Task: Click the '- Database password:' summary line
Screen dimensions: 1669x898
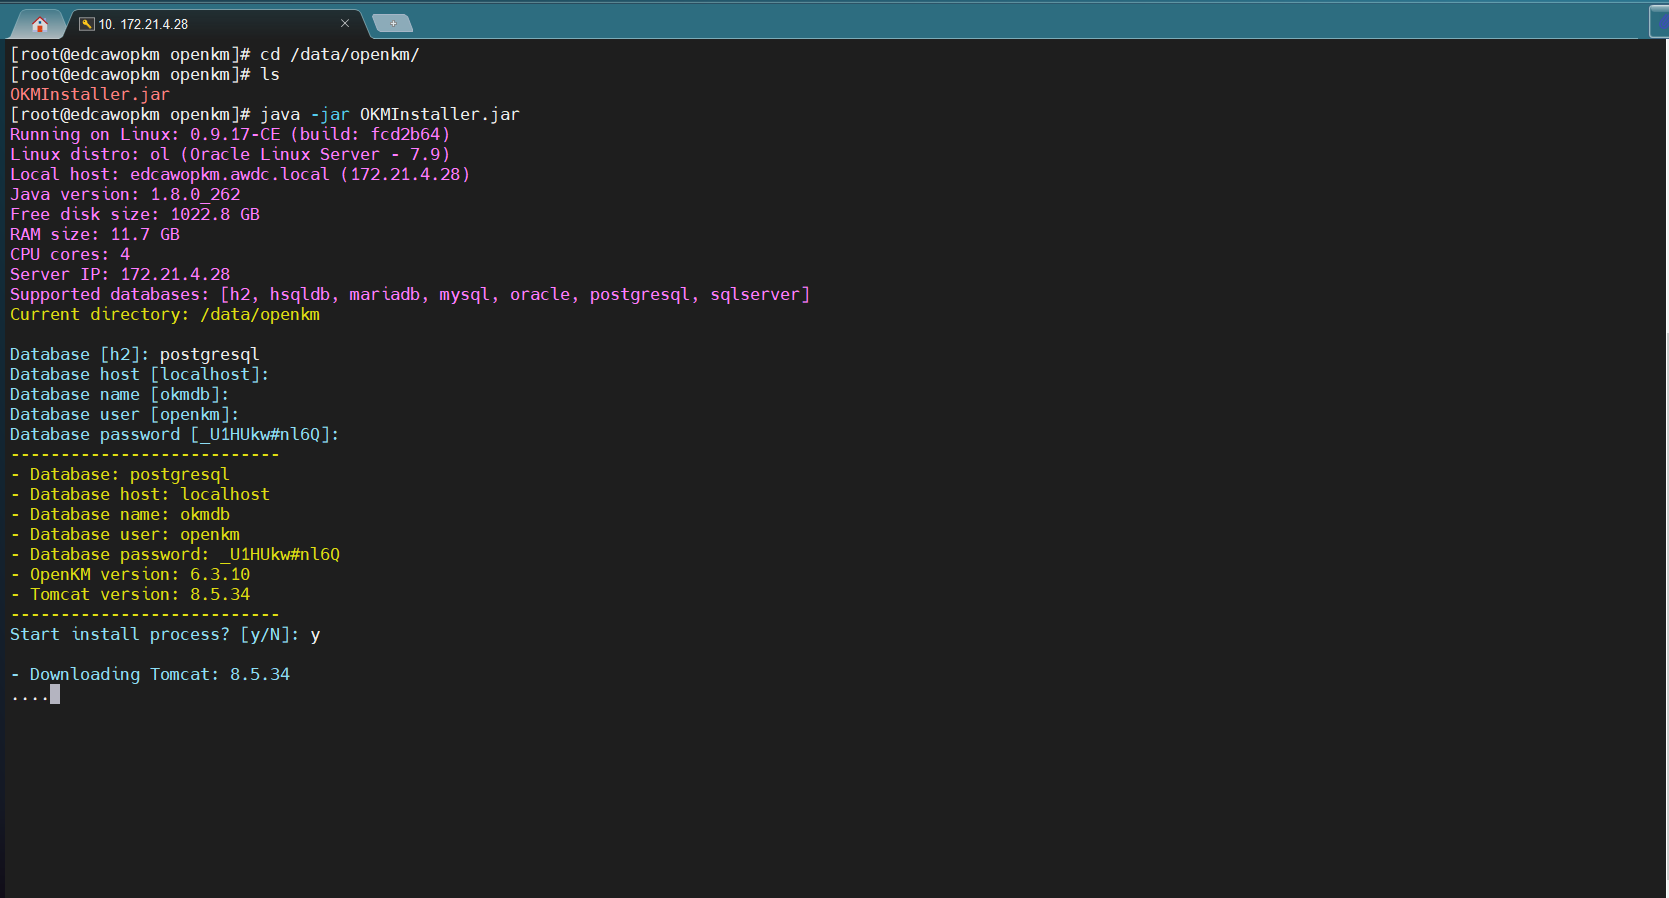Action: click(x=175, y=554)
